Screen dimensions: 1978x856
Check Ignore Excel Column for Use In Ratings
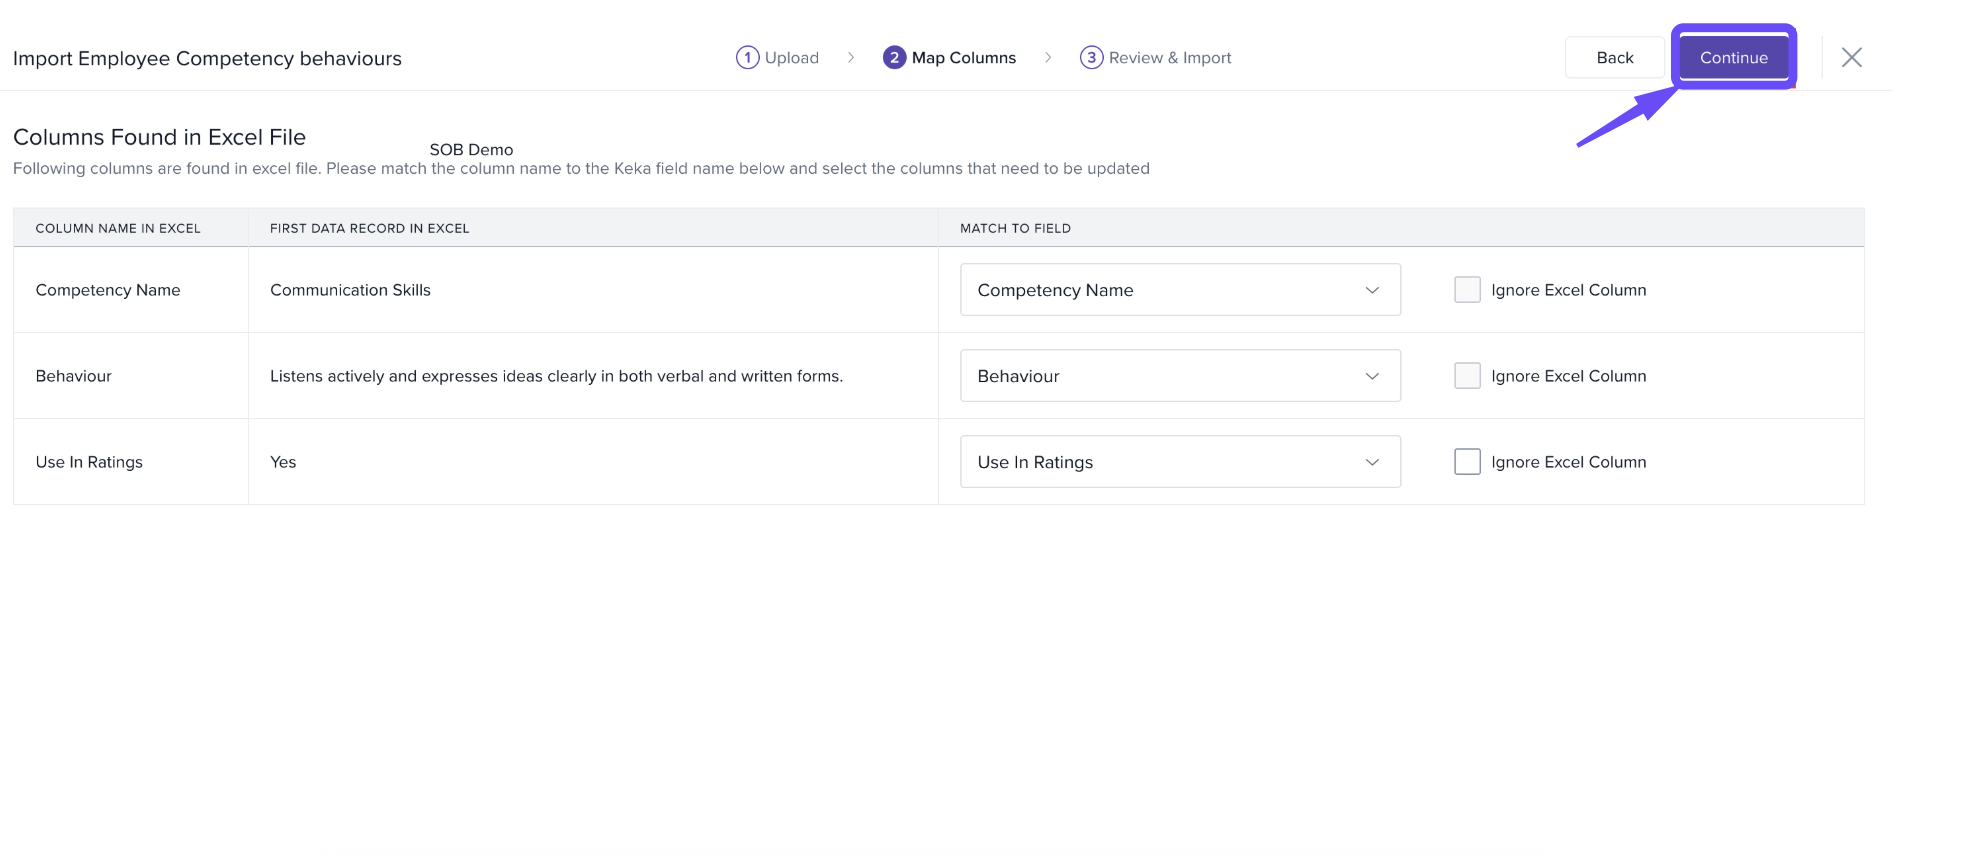coord(1467,462)
